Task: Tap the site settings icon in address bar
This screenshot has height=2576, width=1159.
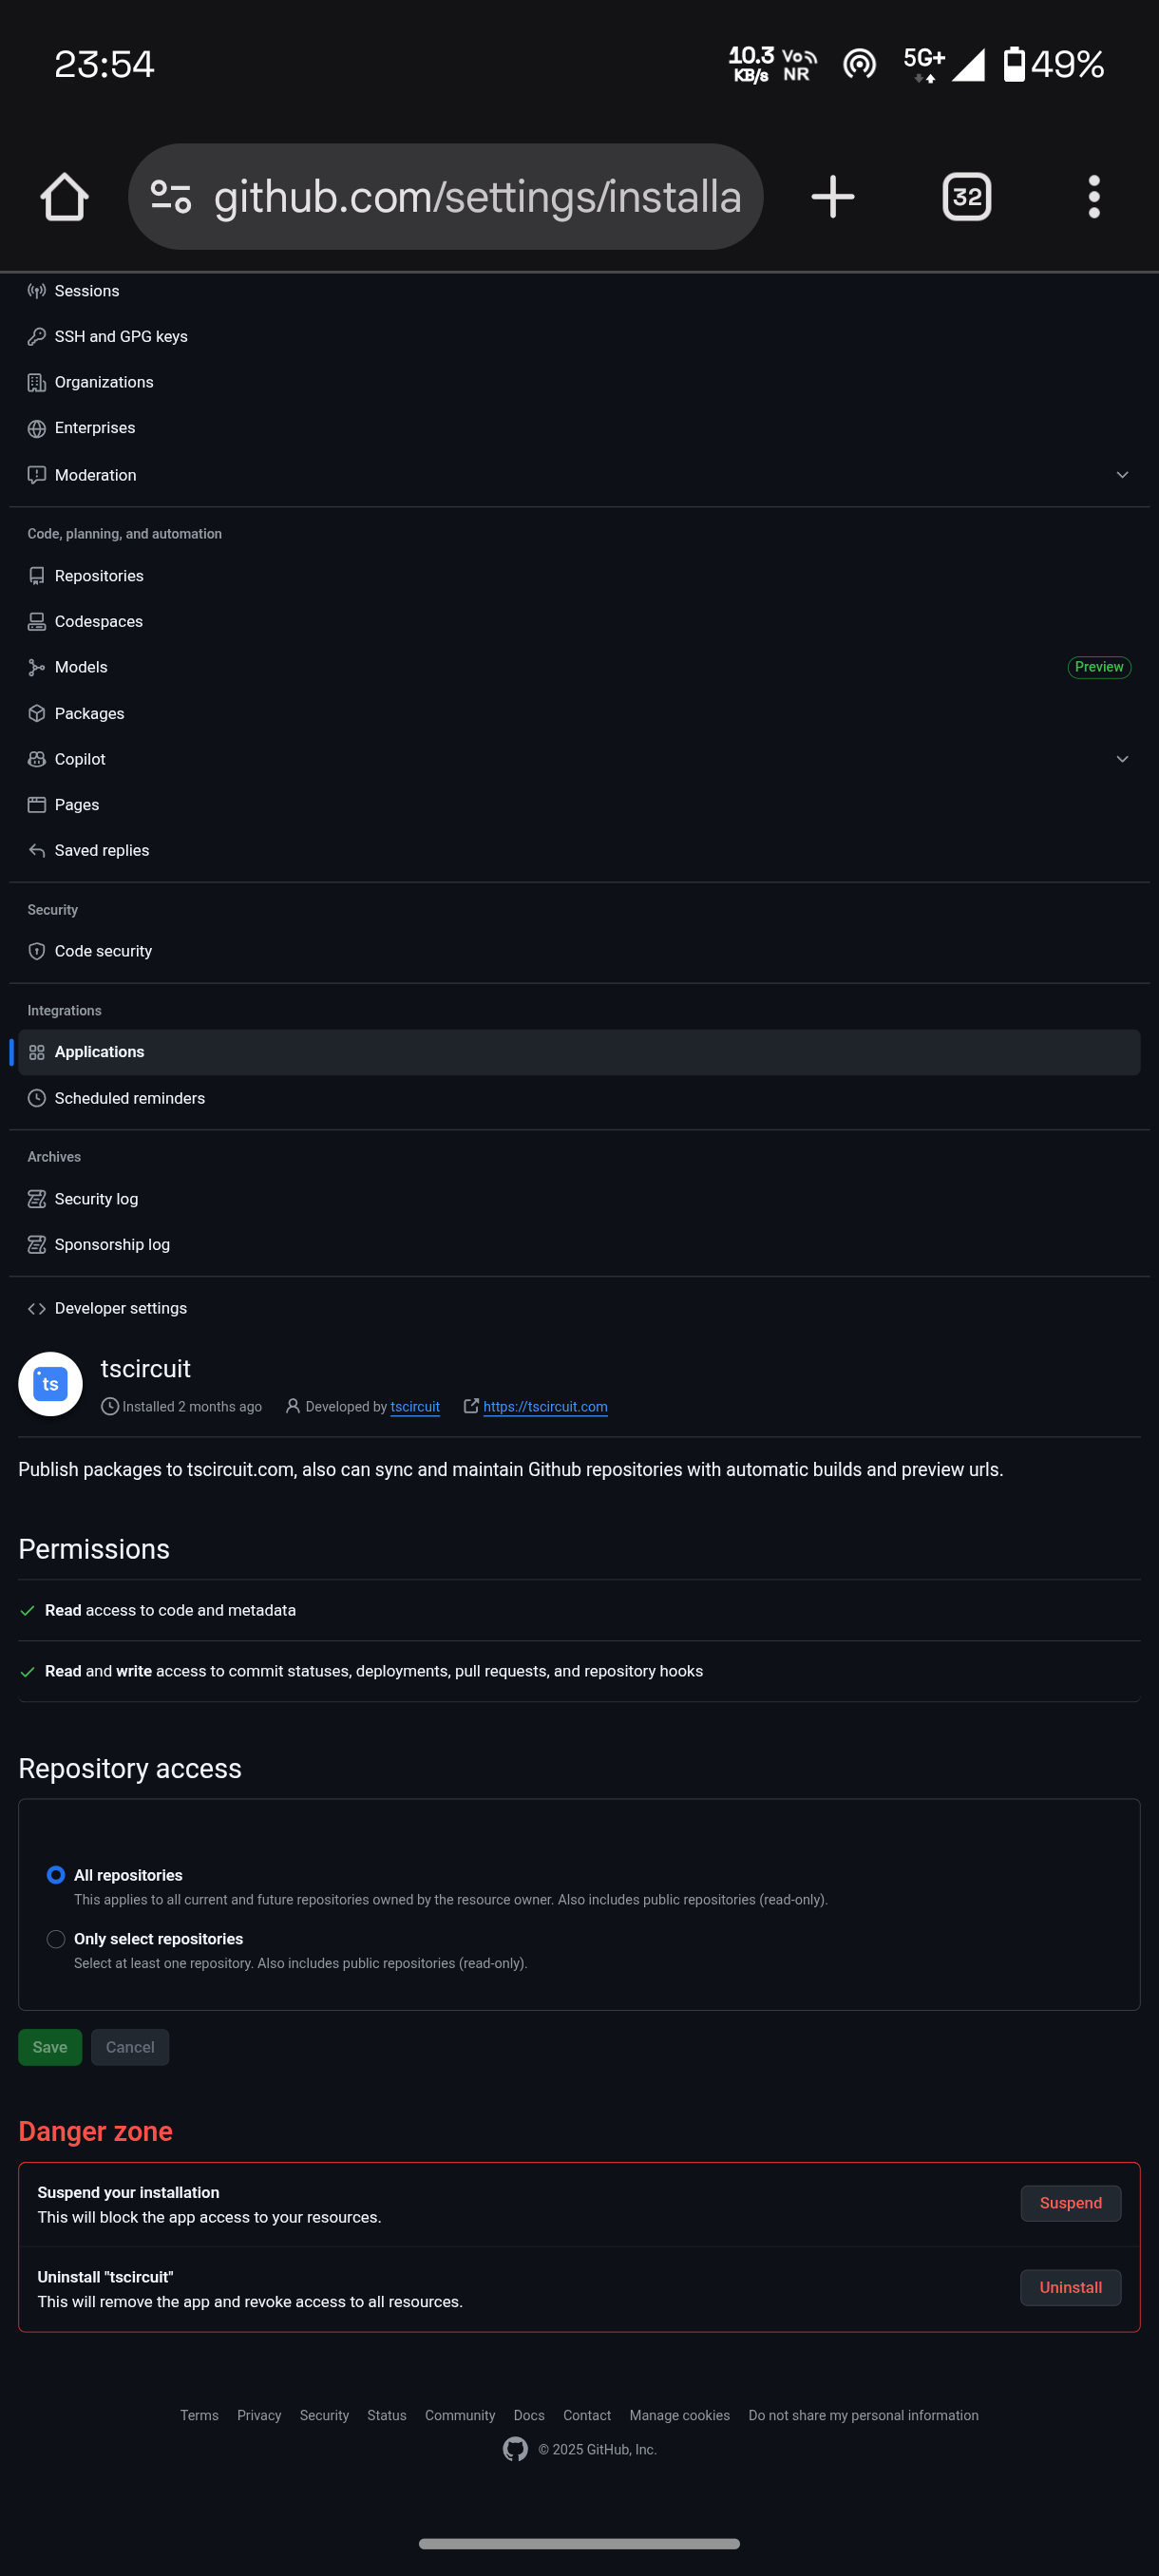Action: click(171, 197)
